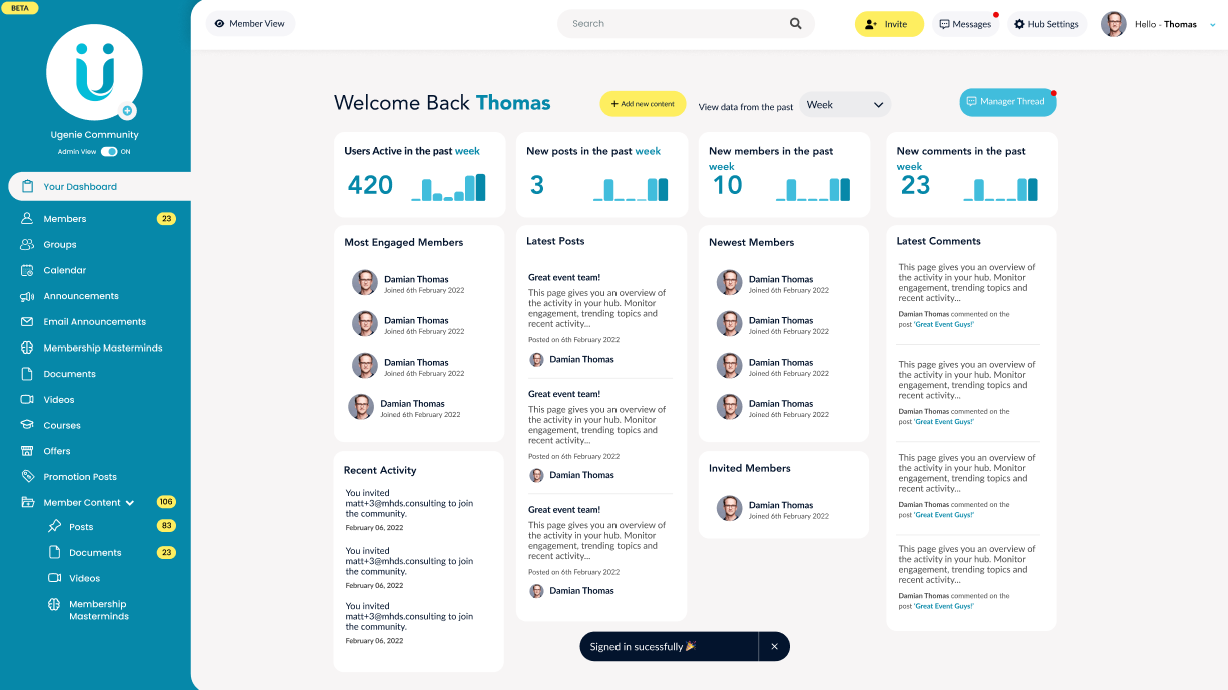Click the Documents file icon above Videos
The image size is (1228, 690).
27,374
